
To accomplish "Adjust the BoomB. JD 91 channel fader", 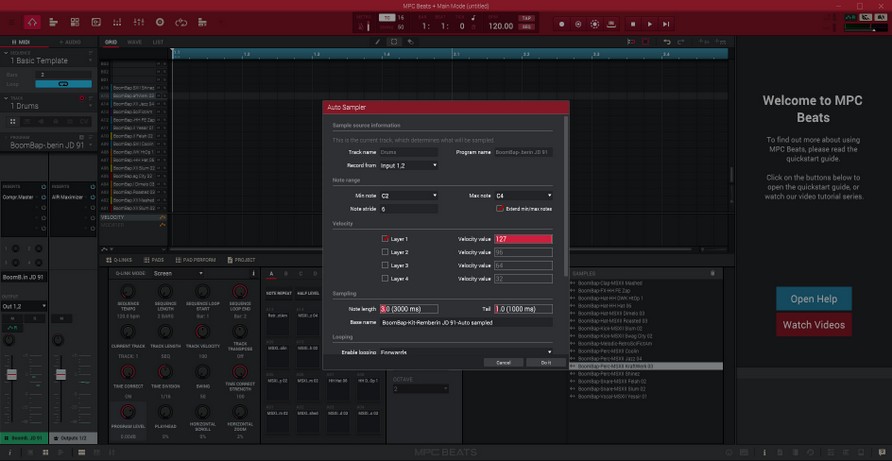I will pos(11,374).
